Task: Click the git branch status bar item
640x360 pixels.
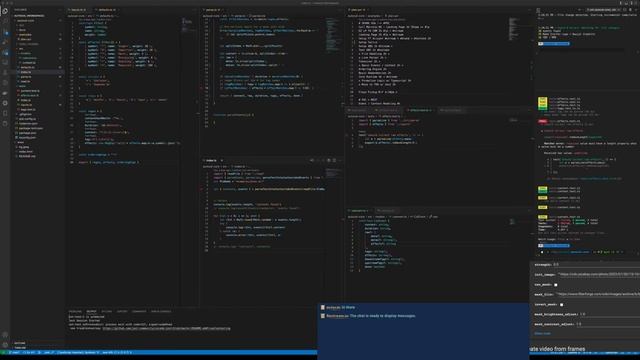Action: pyautogui.click(x=14, y=353)
